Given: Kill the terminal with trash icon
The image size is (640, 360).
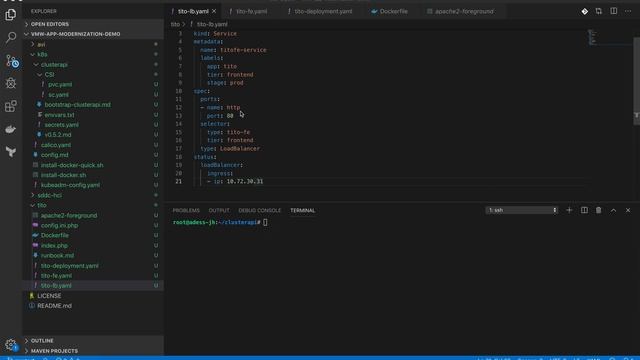Looking at the screenshot, I should 599,210.
